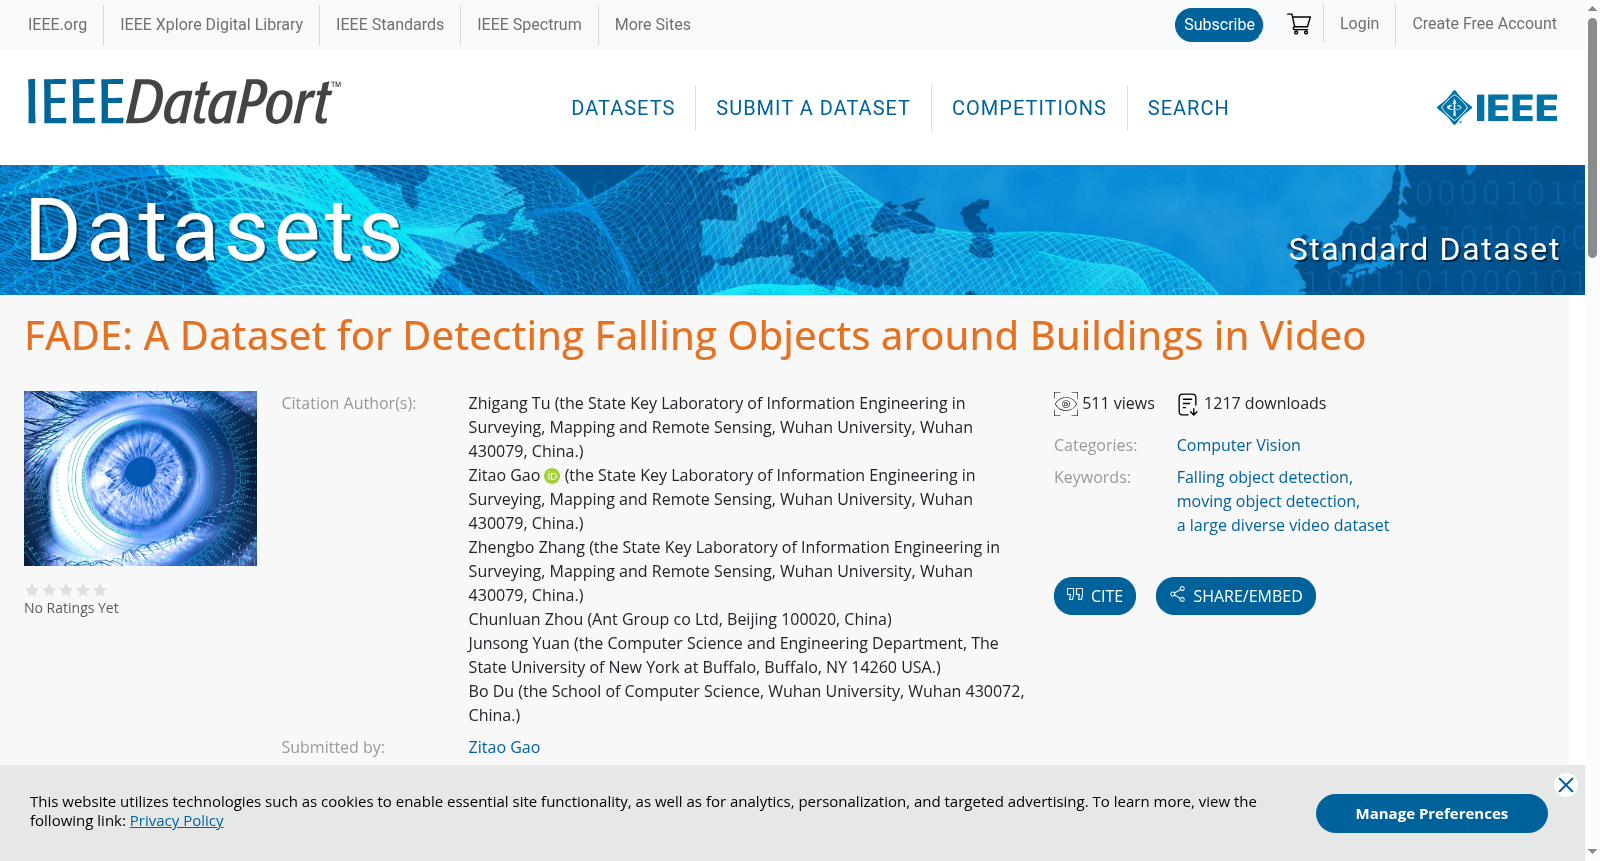Click the Cite button
Screen dimensions: 1600x861
(1095, 596)
